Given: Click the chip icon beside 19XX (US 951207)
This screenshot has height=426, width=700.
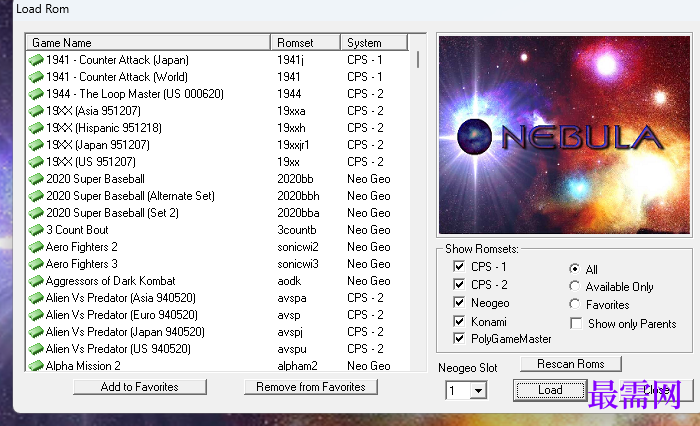Looking at the screenshot, I should point(36,162).
